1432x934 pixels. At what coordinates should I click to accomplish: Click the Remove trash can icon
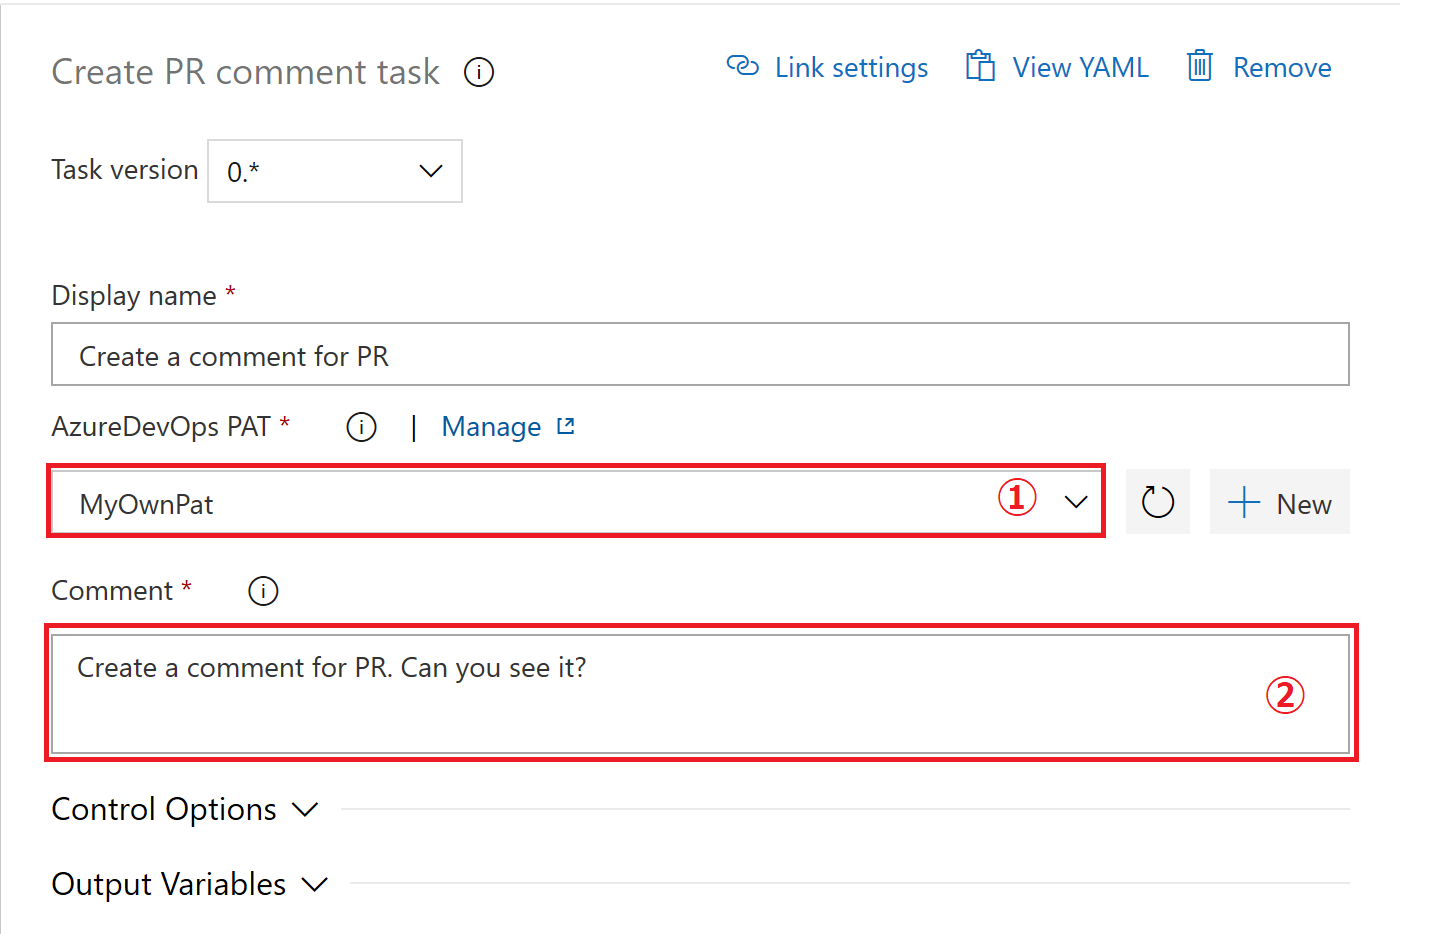tap(1200, 66)
